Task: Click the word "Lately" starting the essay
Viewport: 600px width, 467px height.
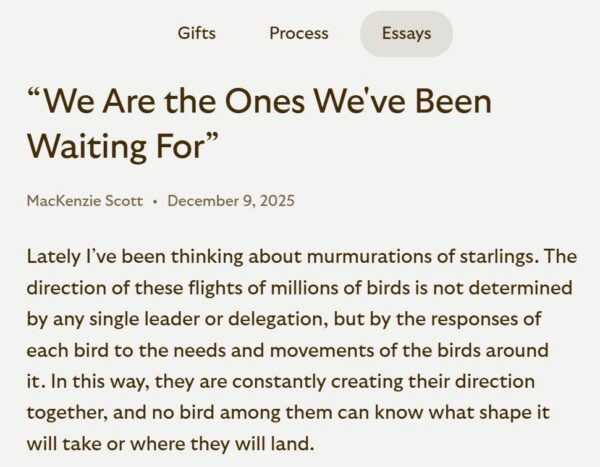Action: pos(52,256)
